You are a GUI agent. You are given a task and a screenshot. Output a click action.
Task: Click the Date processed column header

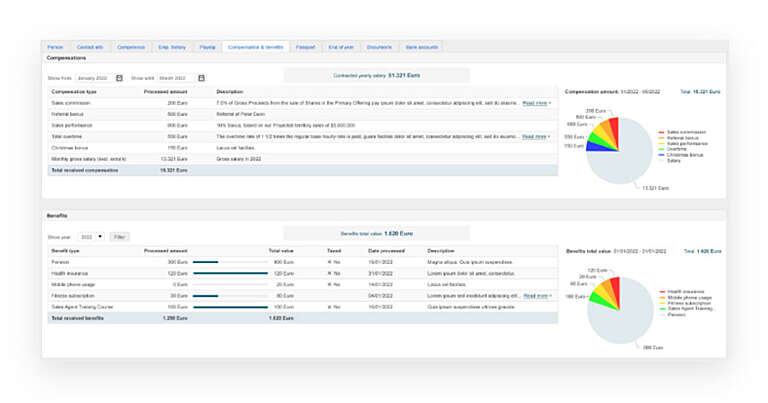coord(386,251)
